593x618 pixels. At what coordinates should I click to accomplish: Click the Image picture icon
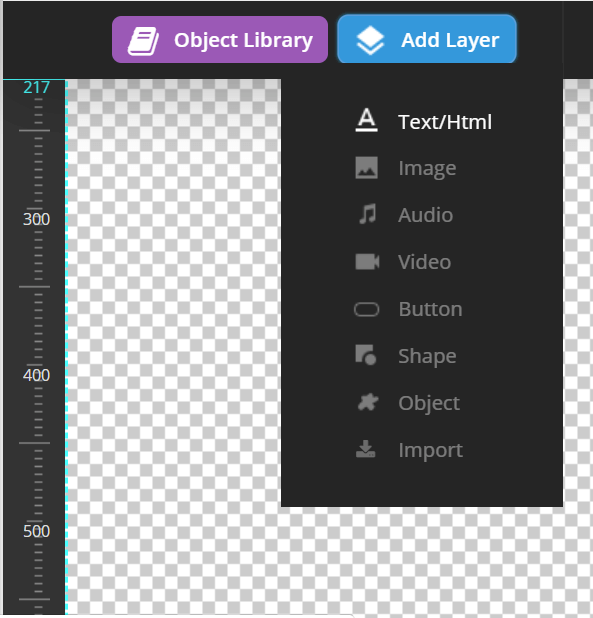366,168
